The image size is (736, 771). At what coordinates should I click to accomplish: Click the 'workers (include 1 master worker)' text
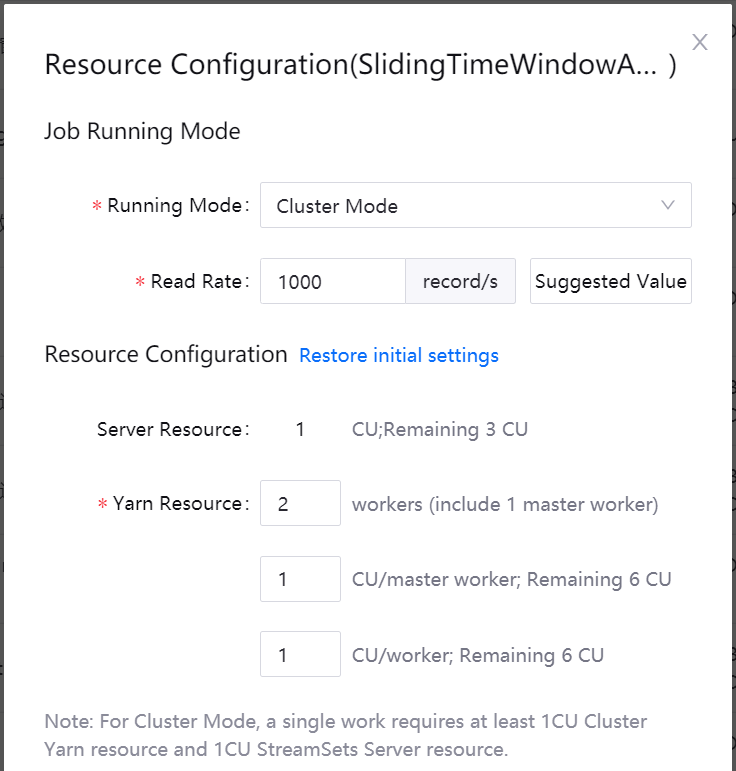[x=505, y=504]
